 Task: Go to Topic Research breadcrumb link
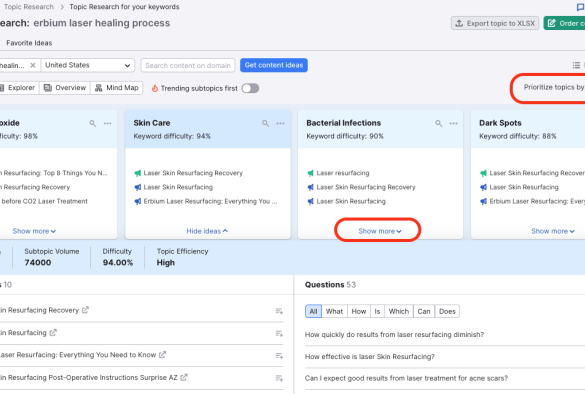tap(29, 7)
